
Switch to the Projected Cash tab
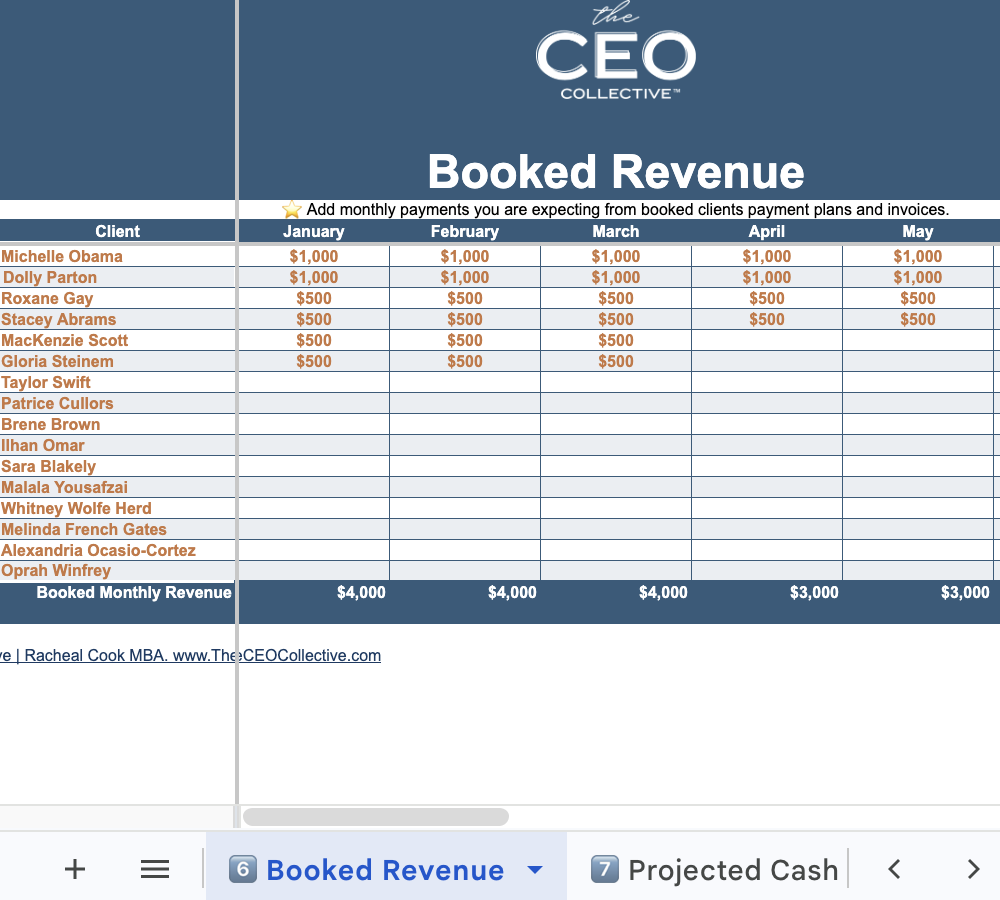(715, 870)
